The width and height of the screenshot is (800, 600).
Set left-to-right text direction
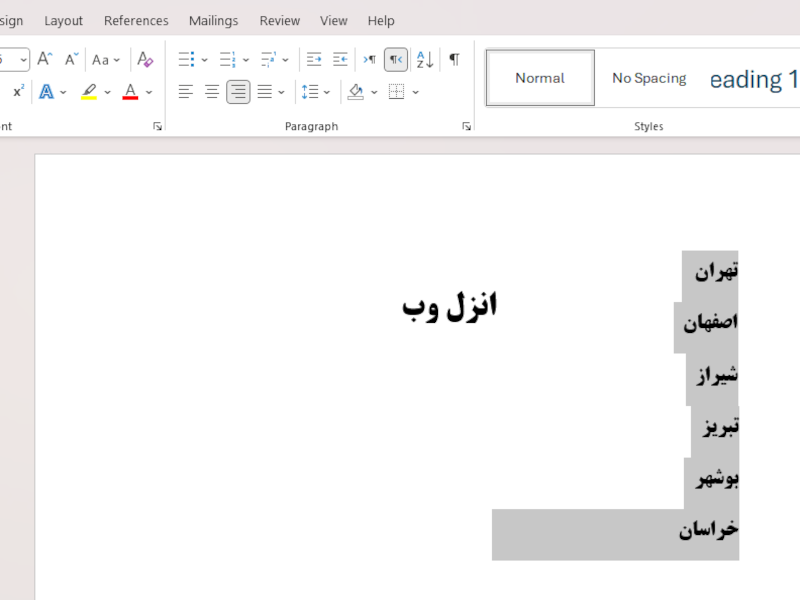click(x=370, y=59)
